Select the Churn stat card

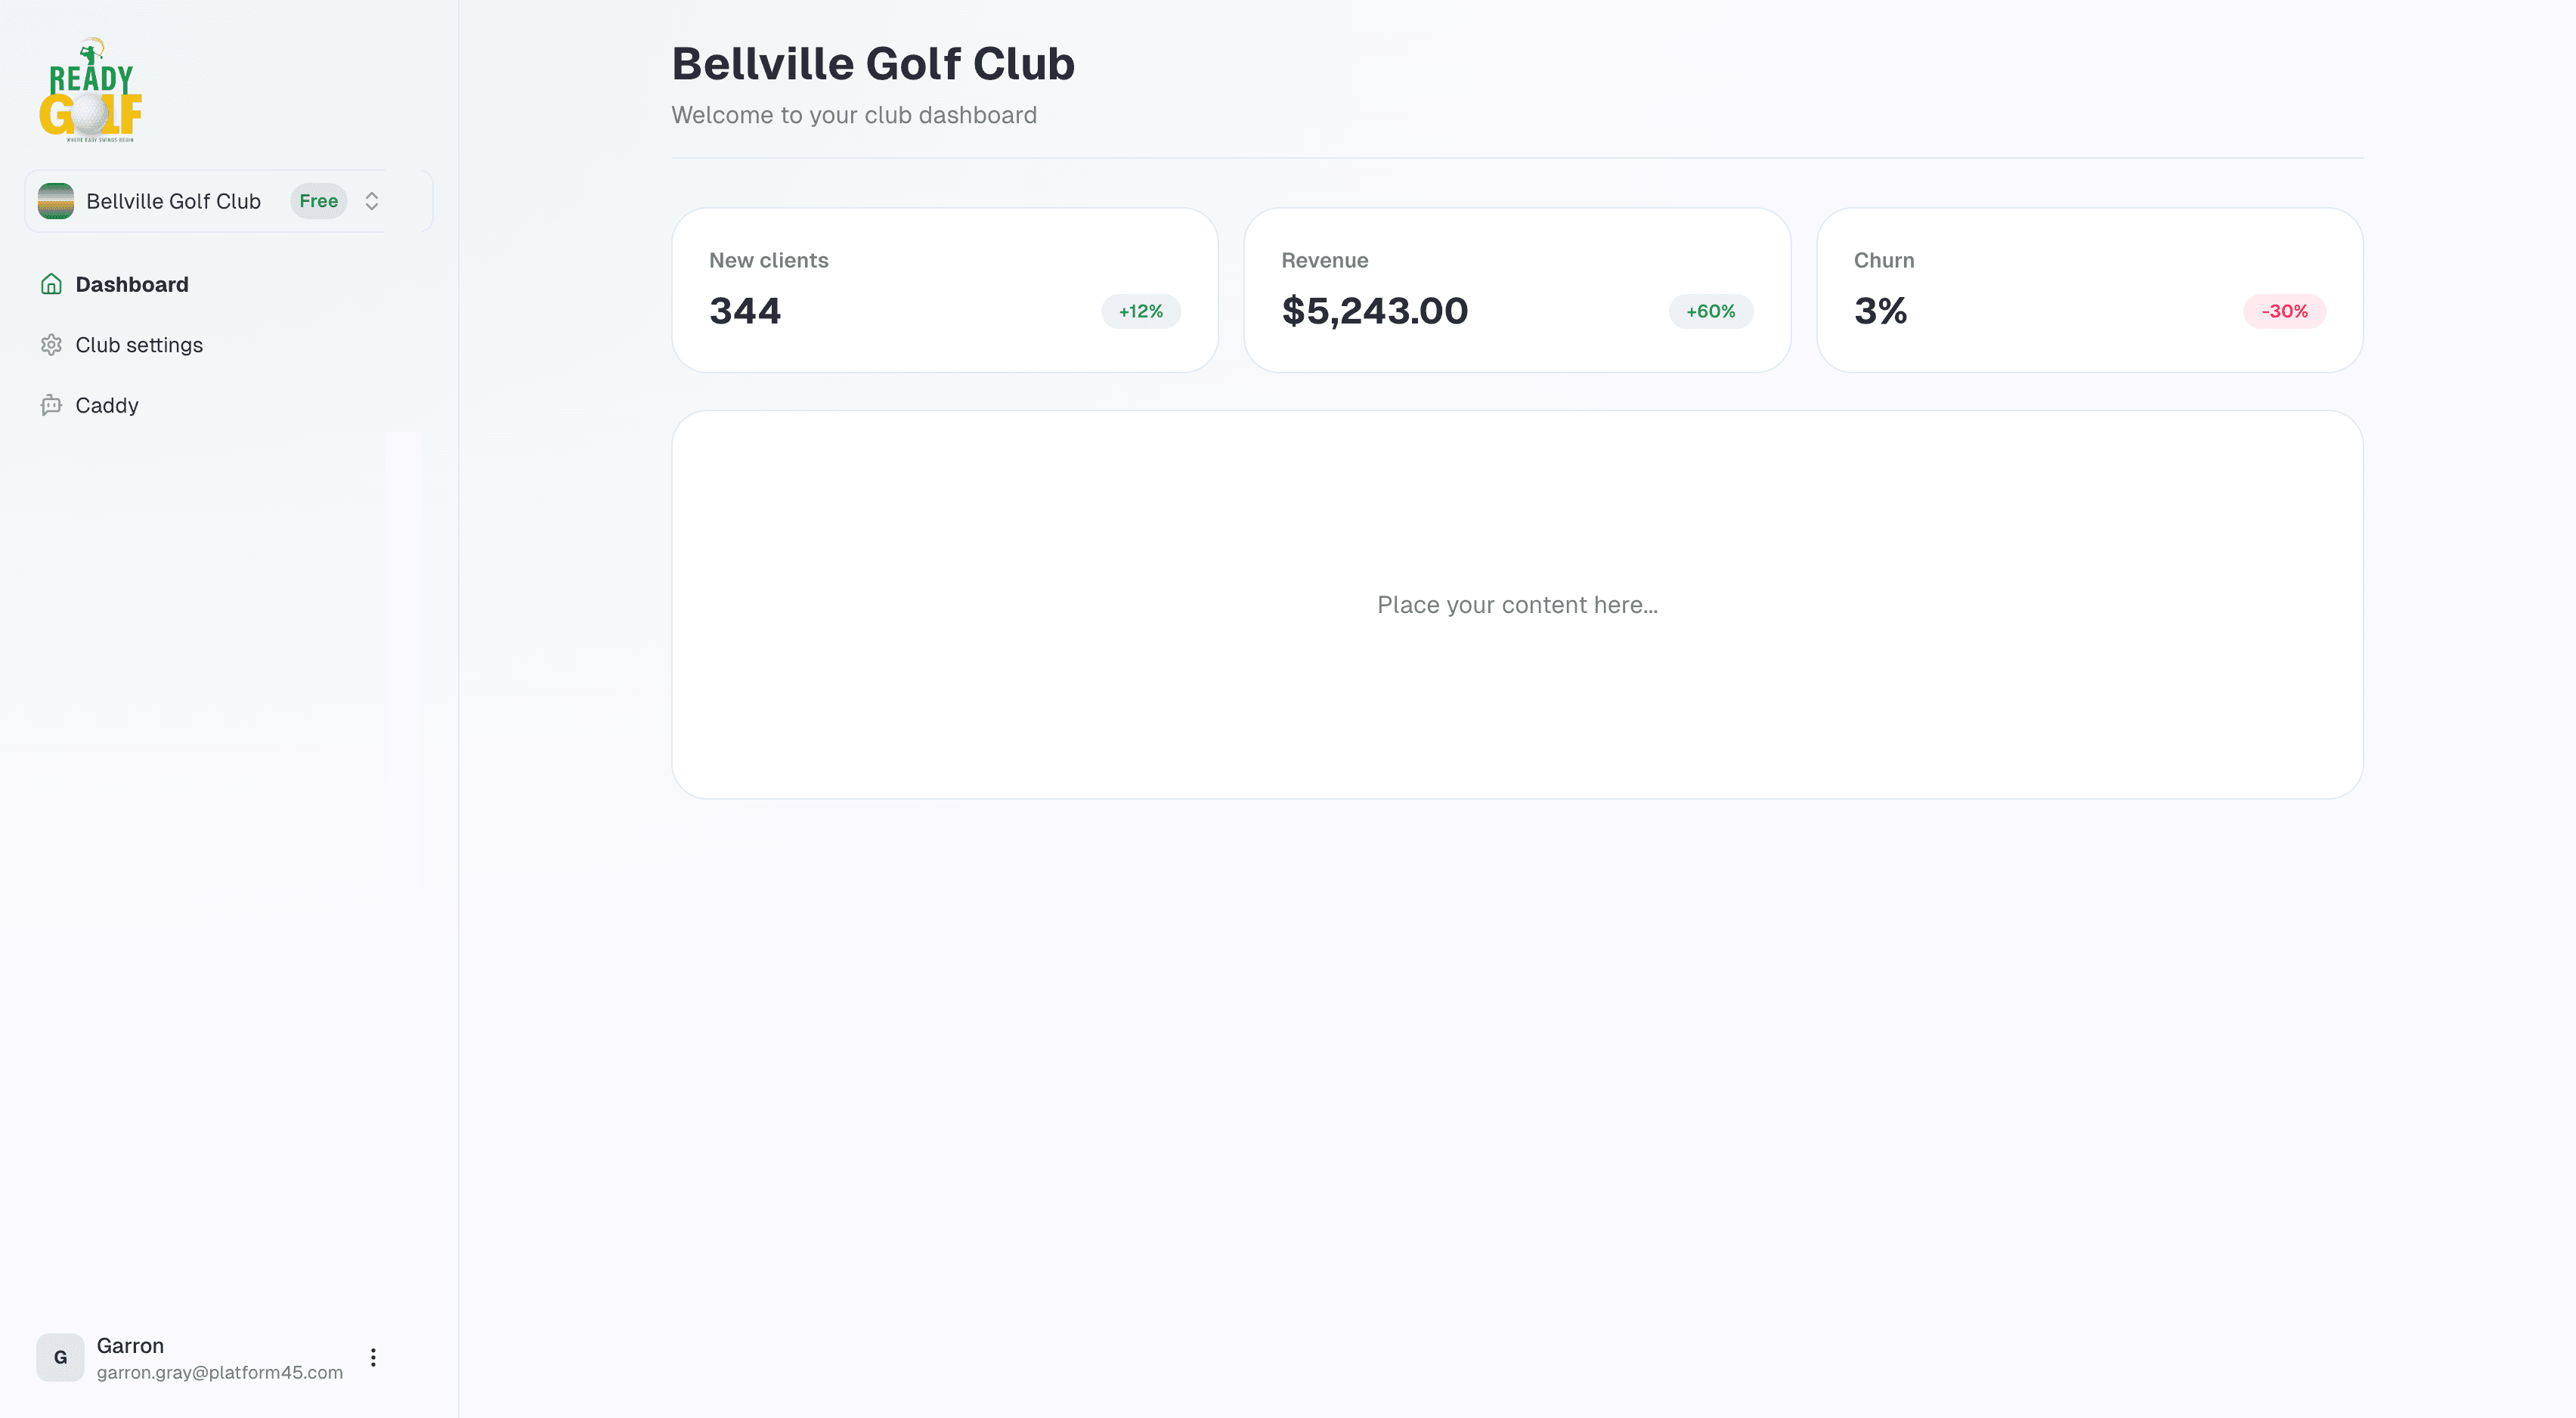click(x=2089, y=290)
